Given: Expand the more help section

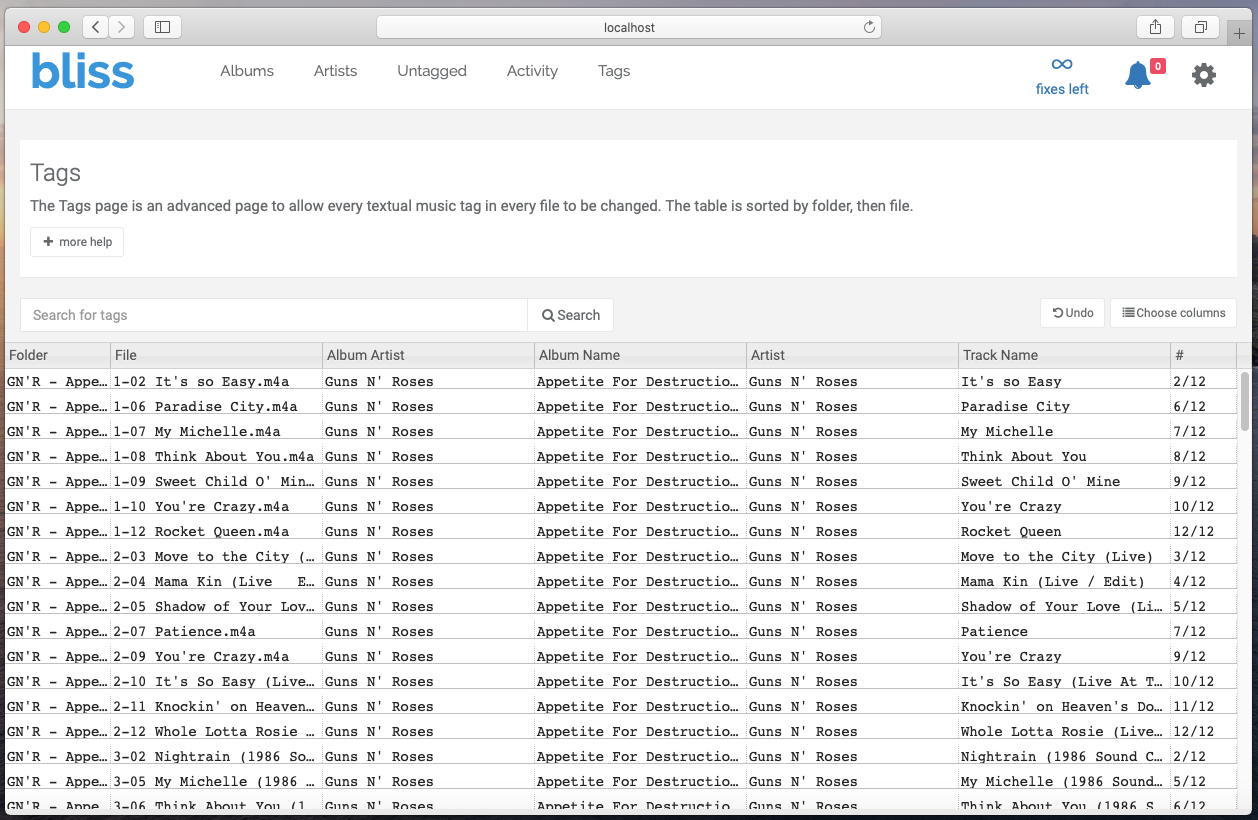Looking at the screenshot, I should tap(77, 242).
